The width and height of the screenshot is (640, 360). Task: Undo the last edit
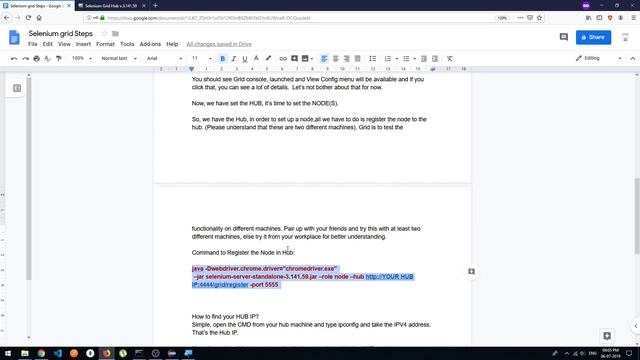[x=14, y=59]
